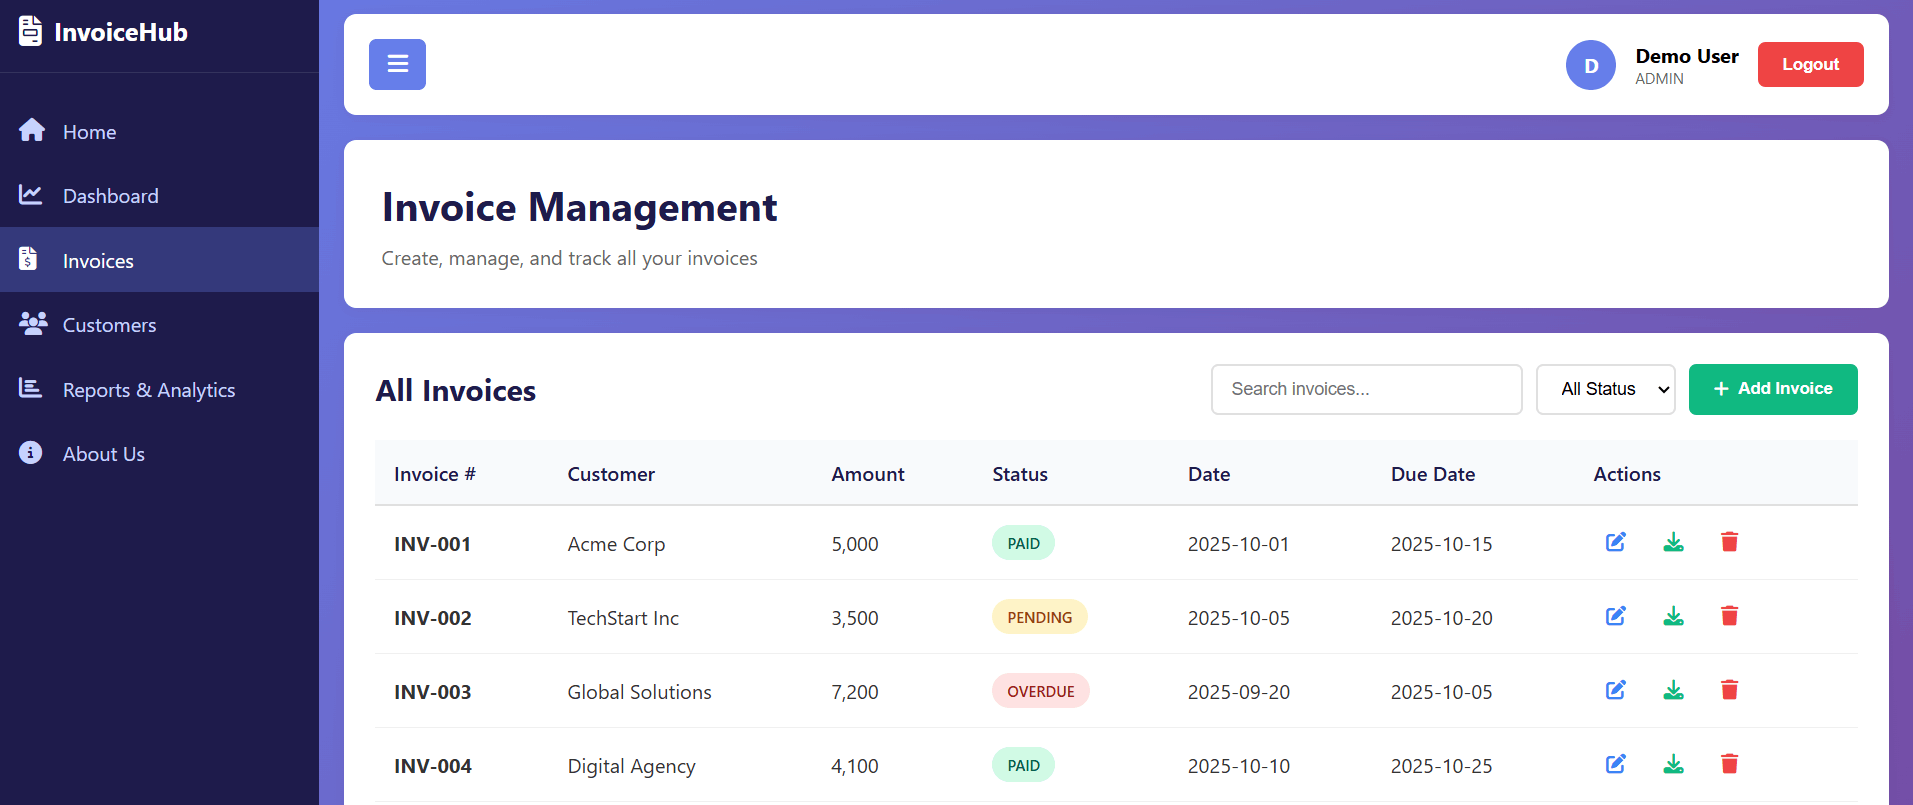
Task: Toggle the hamburger menu button
Action: (x=397, y=64)
